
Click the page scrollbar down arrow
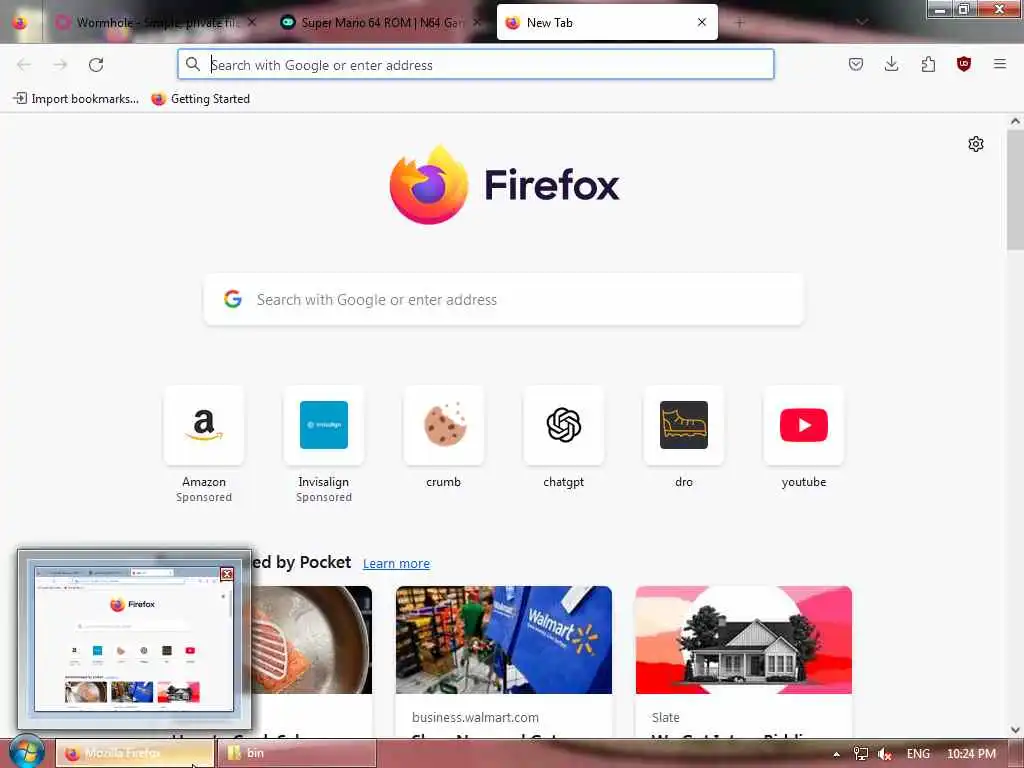click(1015, 729)
